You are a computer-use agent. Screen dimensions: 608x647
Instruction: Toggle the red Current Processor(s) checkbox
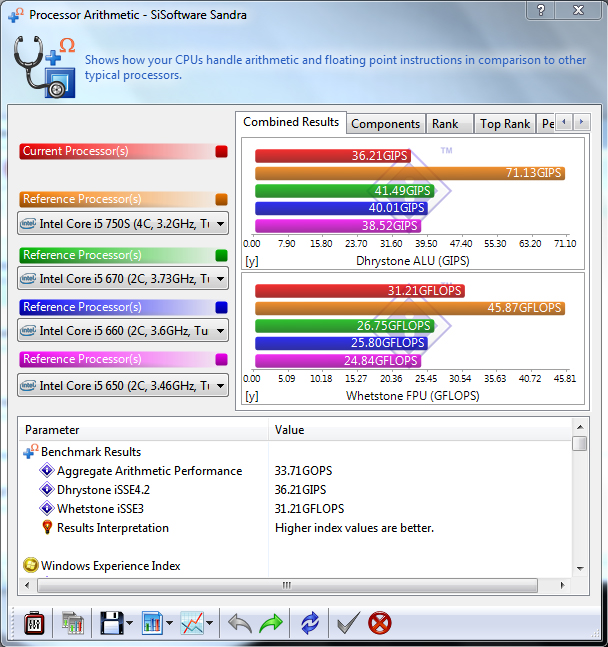pos(221,151)
